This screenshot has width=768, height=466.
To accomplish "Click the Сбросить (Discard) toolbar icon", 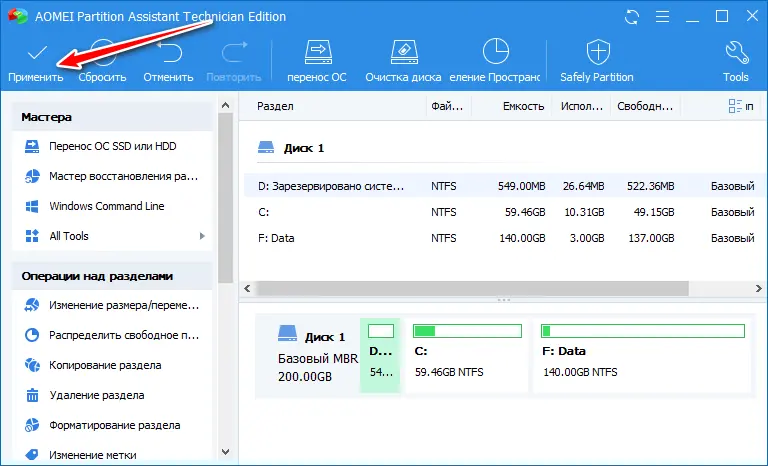I will (102, 59).
